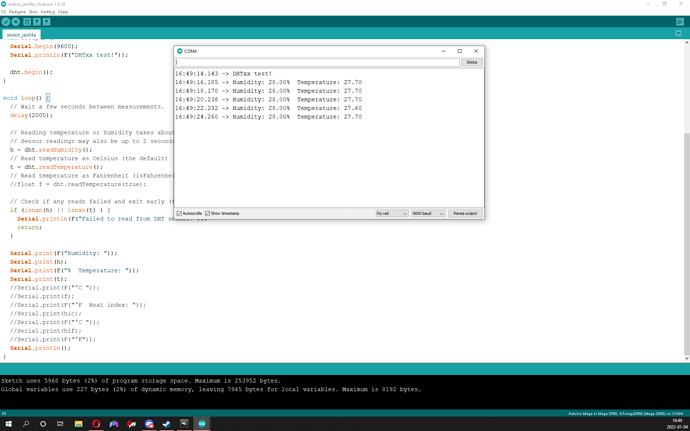
Task: Open the Opera browser taskbar icon
Action: click(x=96, y=424)
